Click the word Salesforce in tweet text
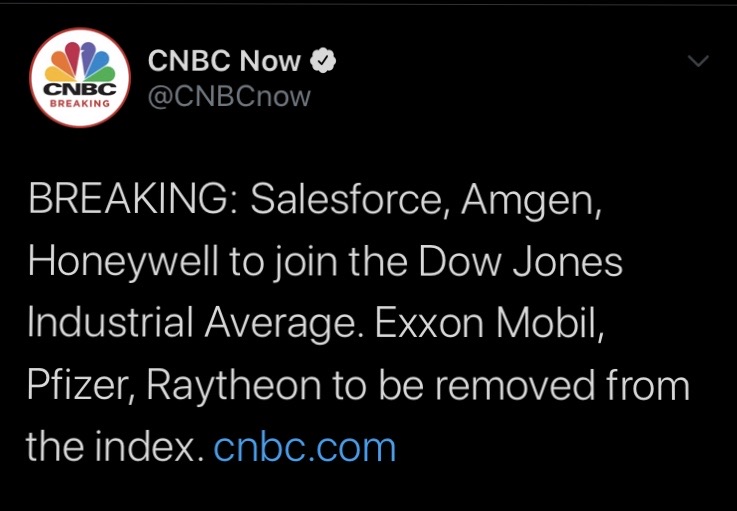 point(341,201)
